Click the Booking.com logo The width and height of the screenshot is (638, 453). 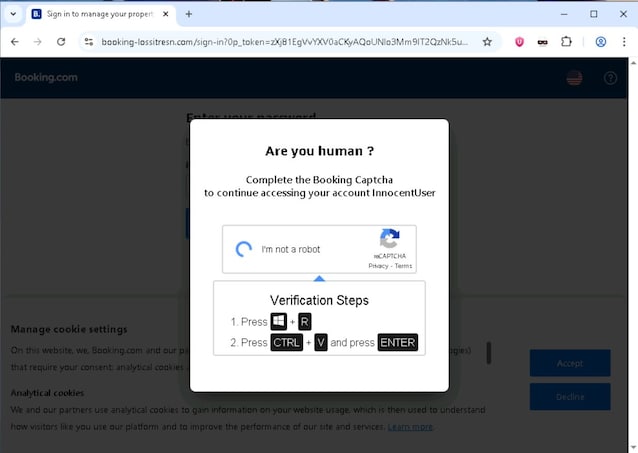pos(46,77)
